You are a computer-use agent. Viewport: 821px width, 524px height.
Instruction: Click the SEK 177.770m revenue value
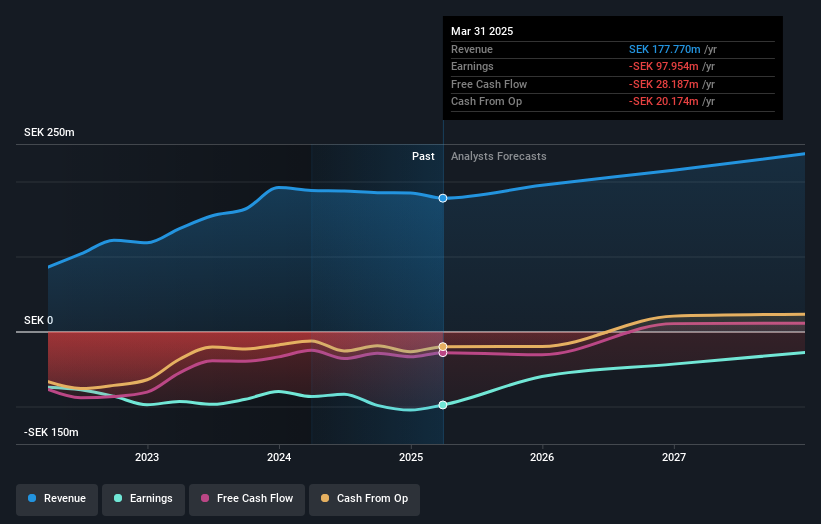(x=664, y=49)
